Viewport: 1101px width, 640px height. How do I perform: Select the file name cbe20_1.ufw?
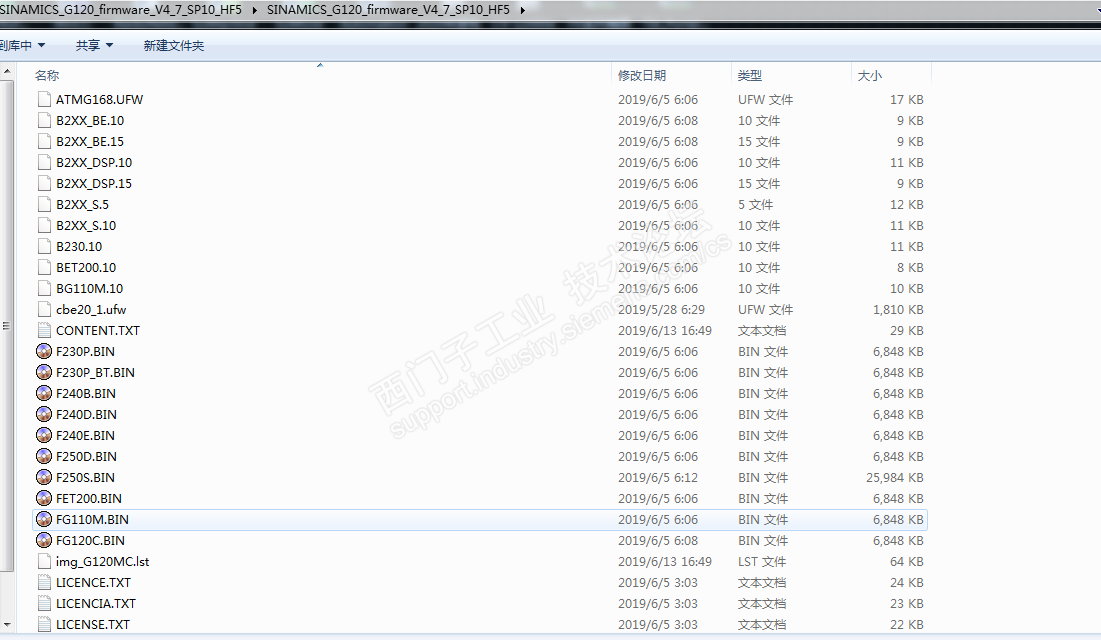click(x=91, y=309)
